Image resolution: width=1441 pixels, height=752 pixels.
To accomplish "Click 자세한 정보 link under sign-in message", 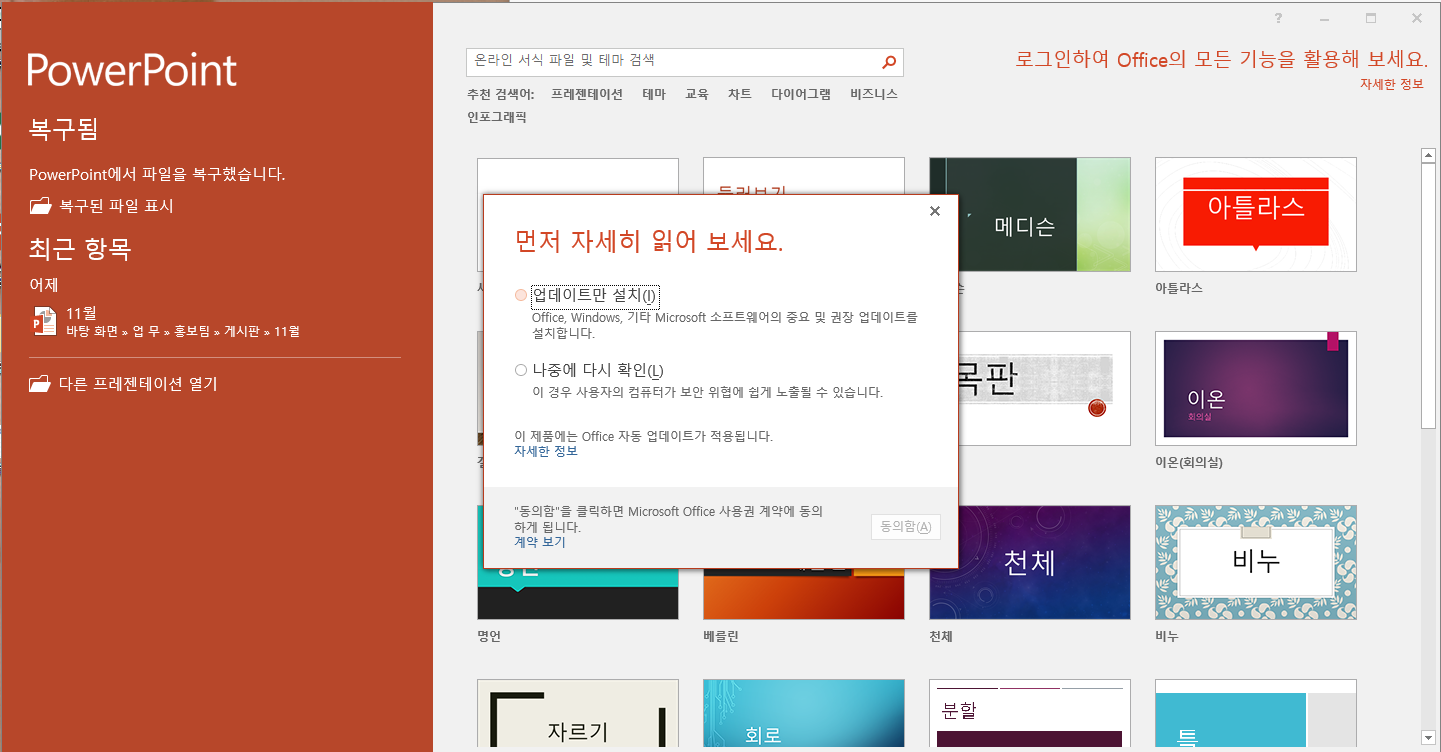I will pyautogui.click(x=1391, y=84).
